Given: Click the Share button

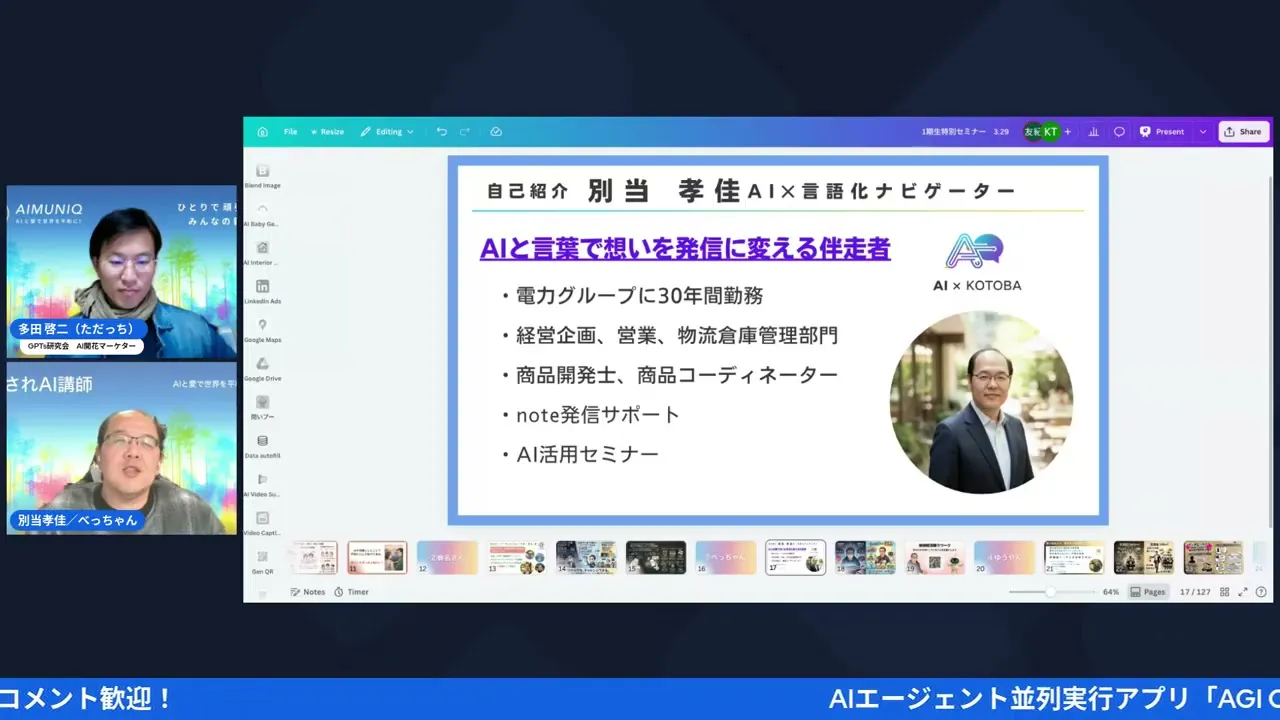Looking at the screenshot, I should click(1243, 131).
